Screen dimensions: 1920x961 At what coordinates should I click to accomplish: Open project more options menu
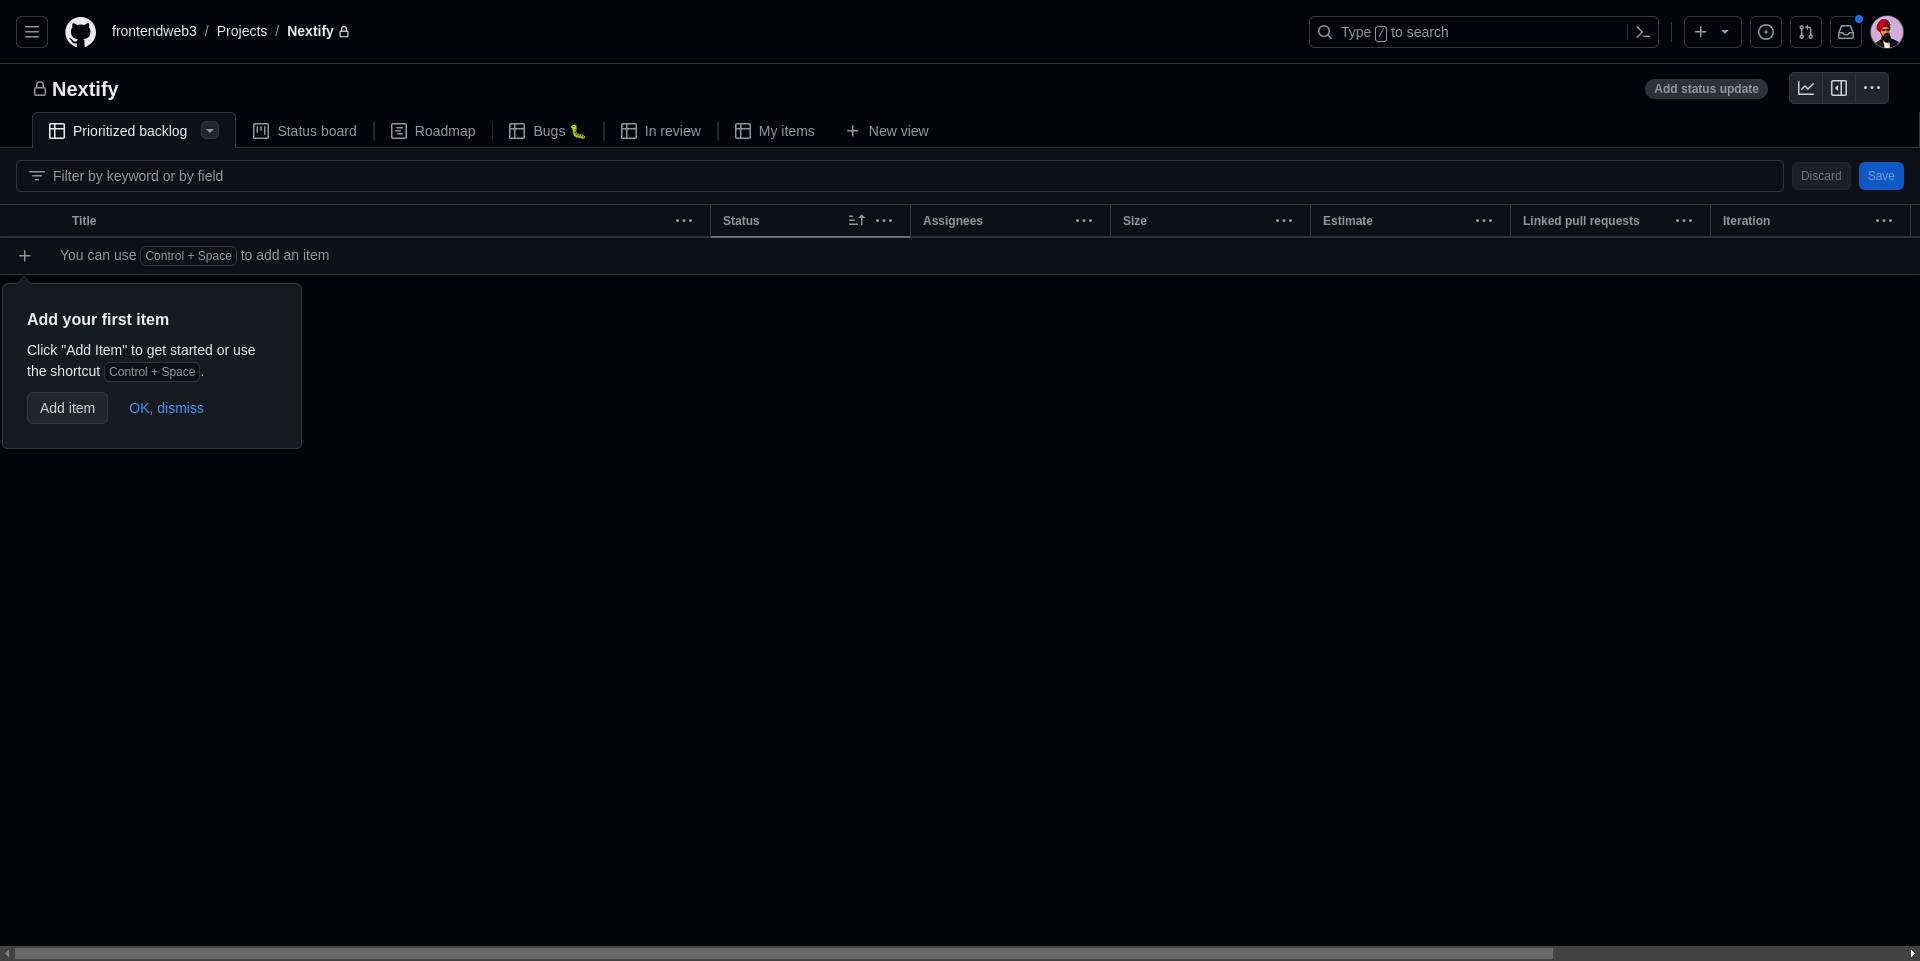coord(1872,88)
